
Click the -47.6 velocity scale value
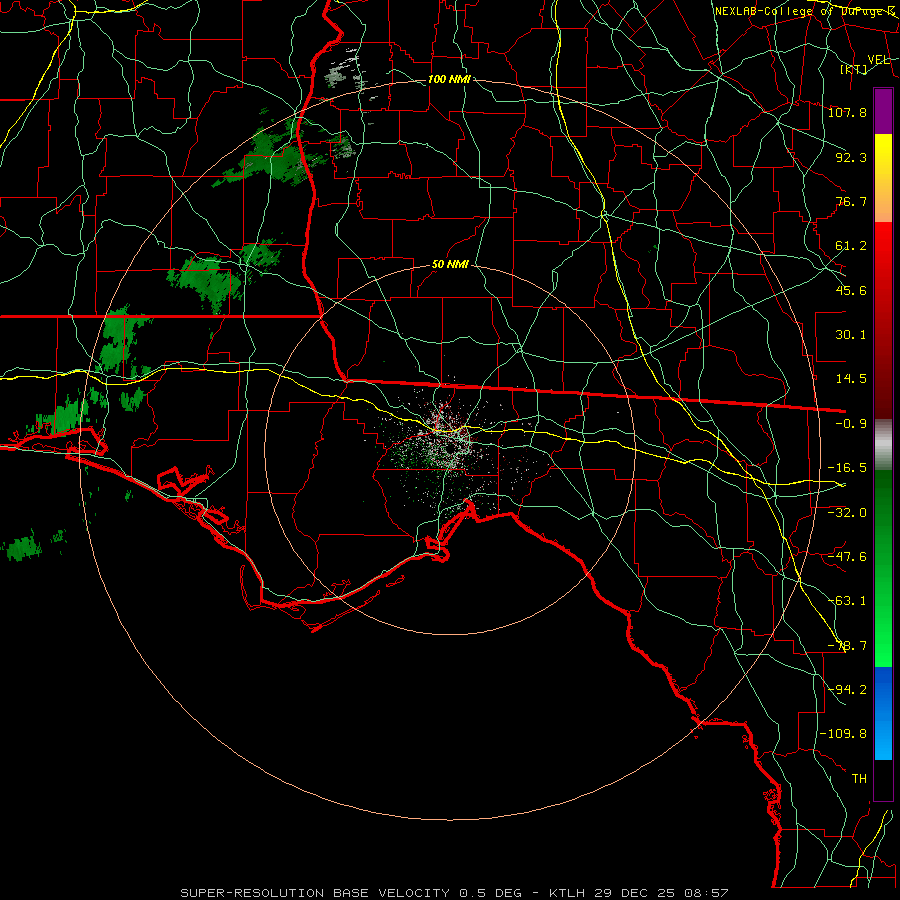[847, 556]
